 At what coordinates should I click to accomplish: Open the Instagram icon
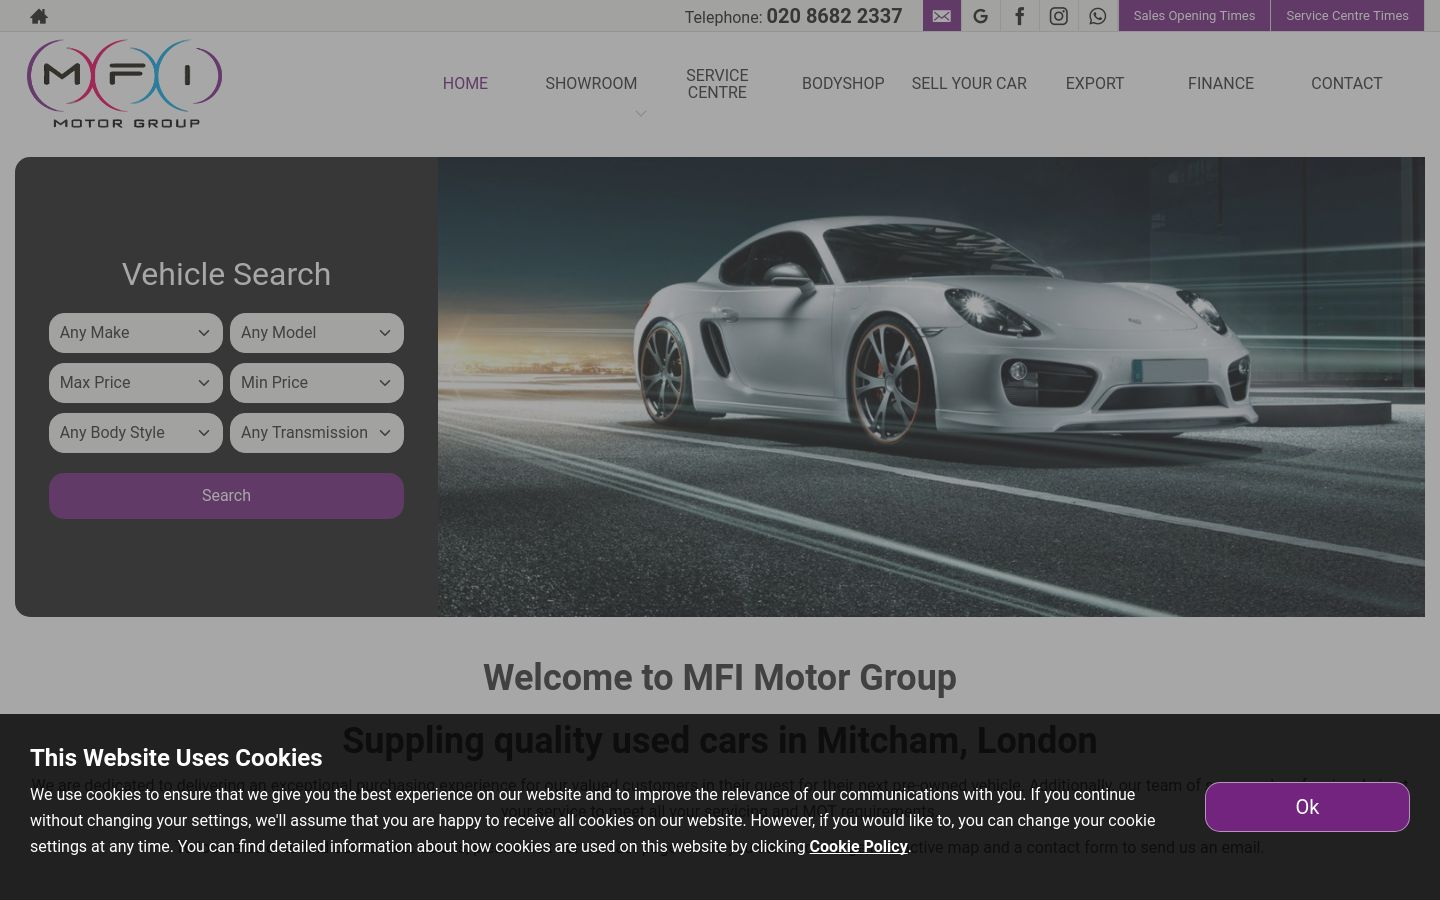click(1059, 16)
